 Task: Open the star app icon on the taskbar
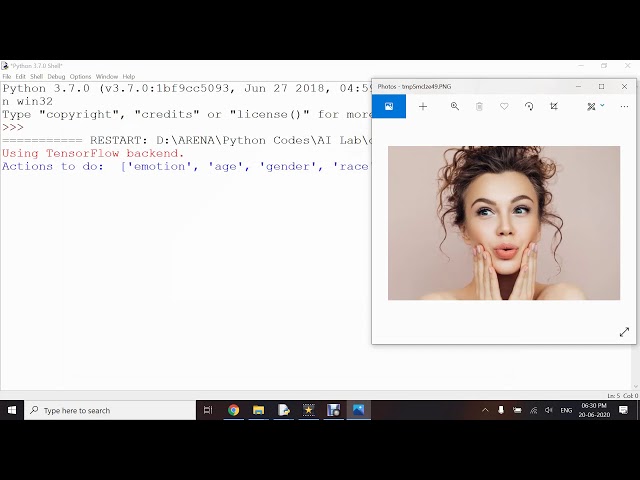(309, 410)
